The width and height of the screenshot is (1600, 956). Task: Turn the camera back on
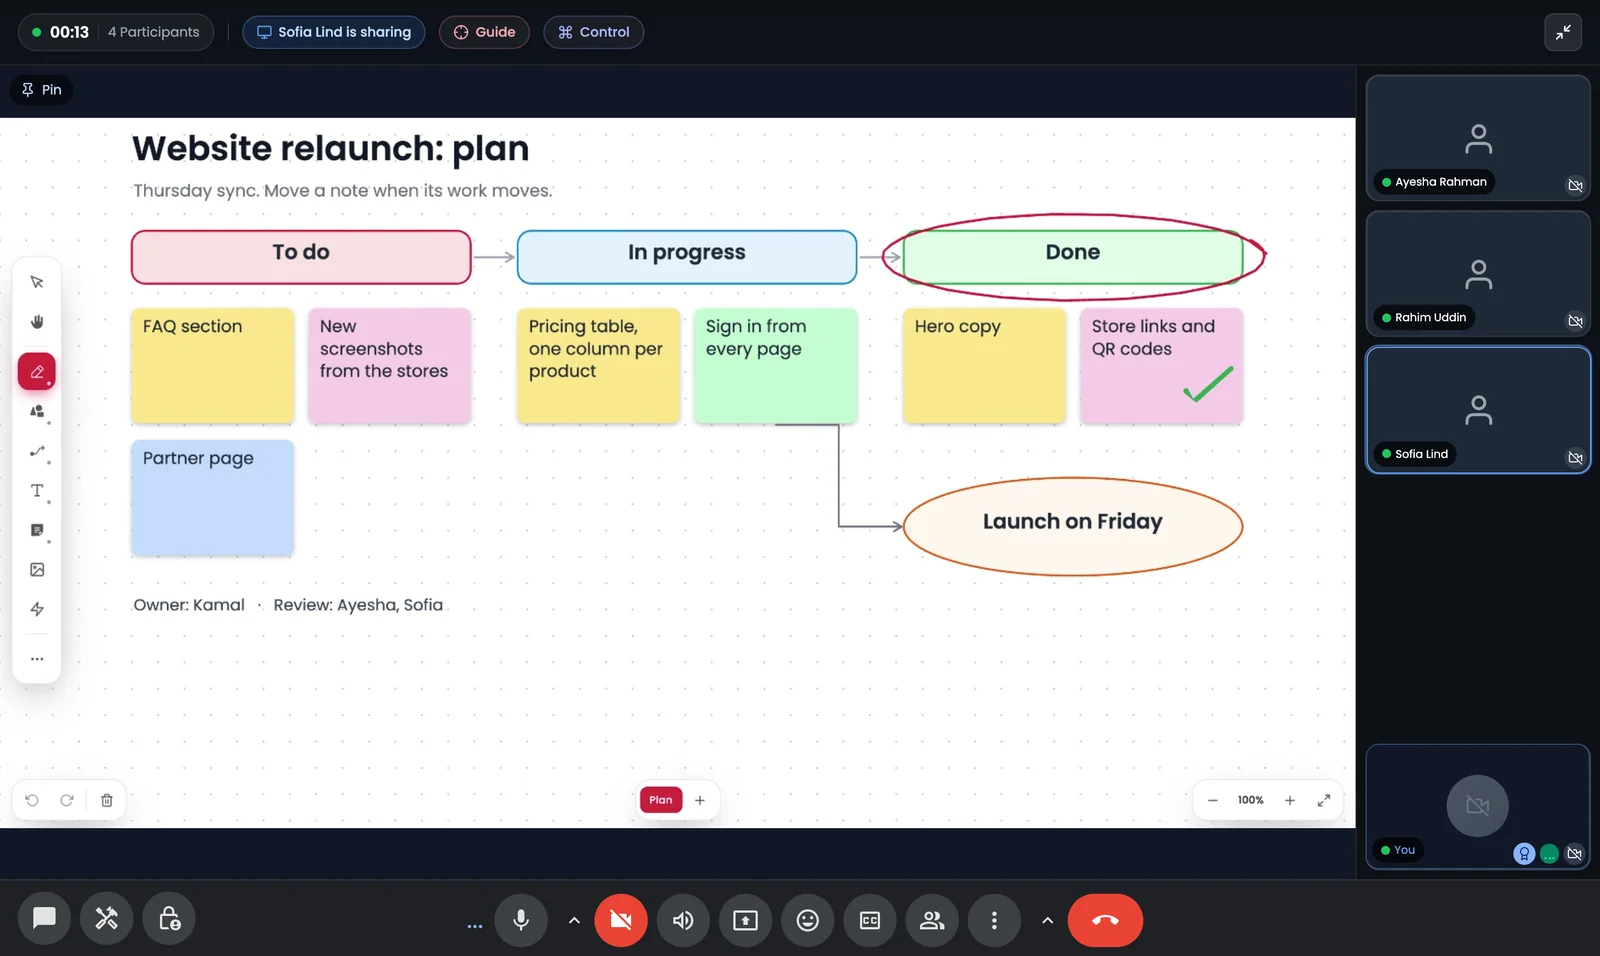[621, 920]
